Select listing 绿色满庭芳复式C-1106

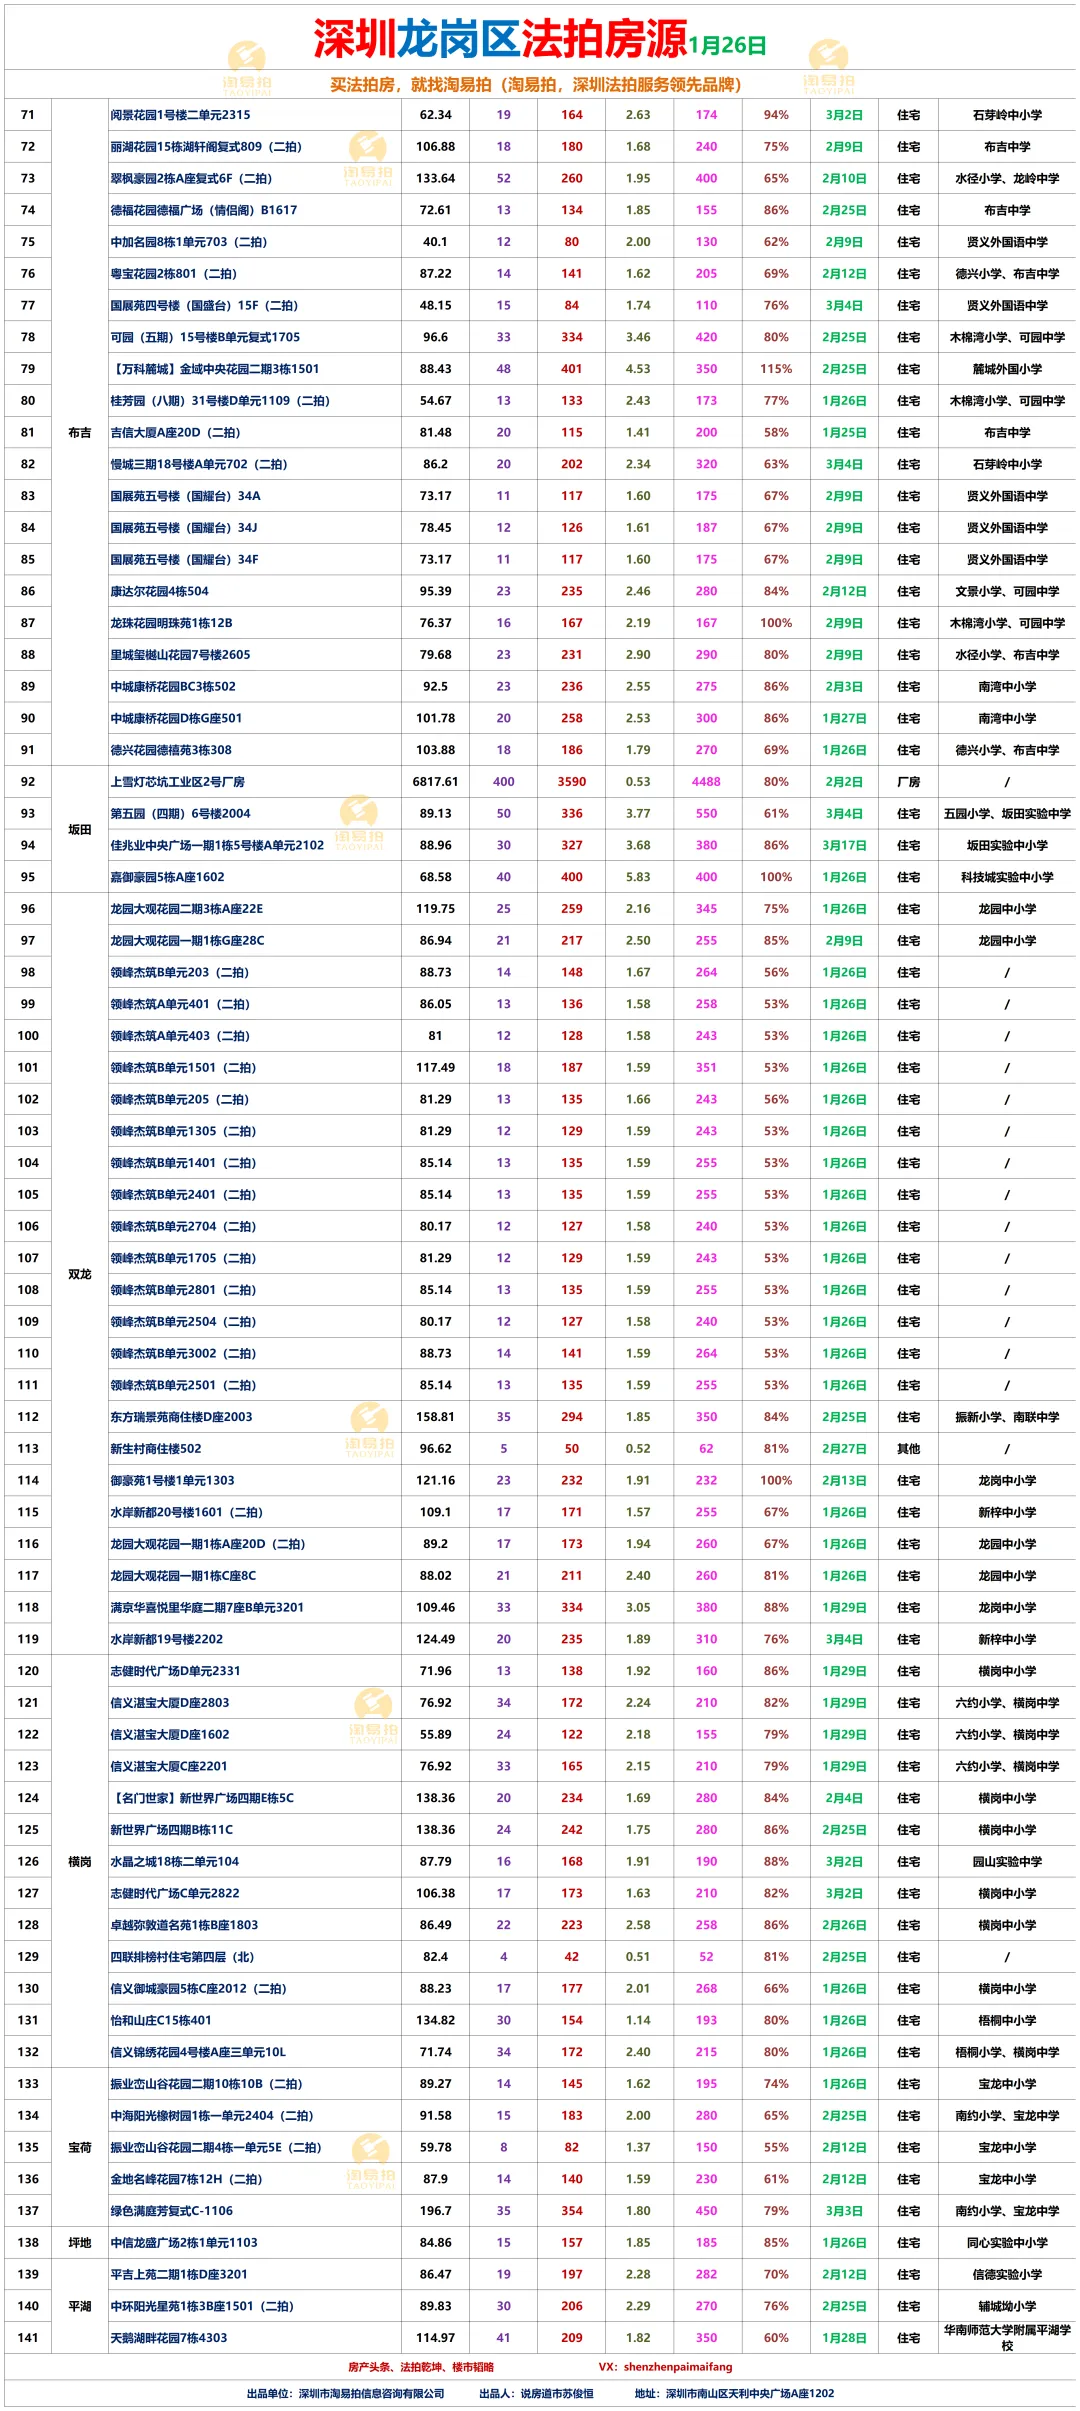(171, 2211)
